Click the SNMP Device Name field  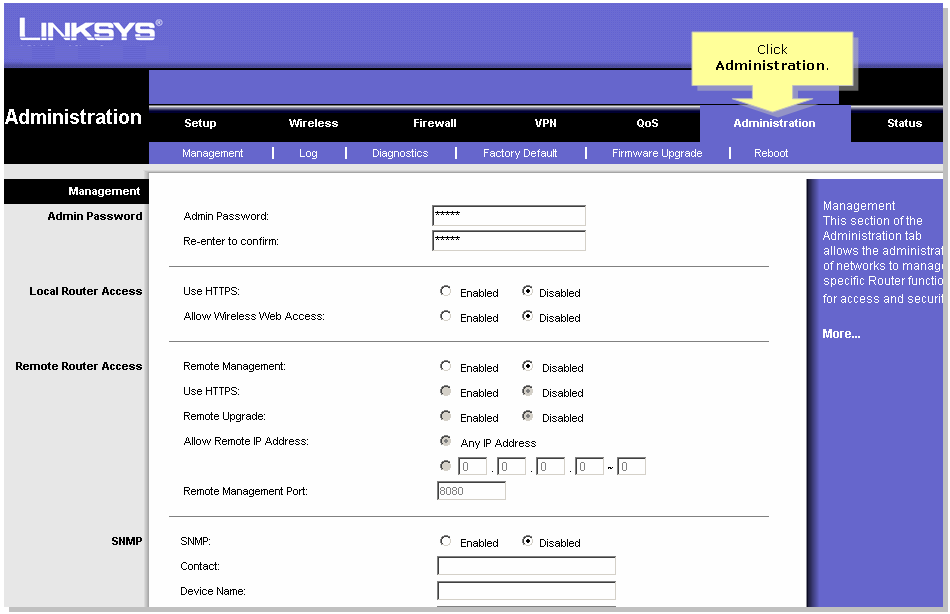(526, 591)
